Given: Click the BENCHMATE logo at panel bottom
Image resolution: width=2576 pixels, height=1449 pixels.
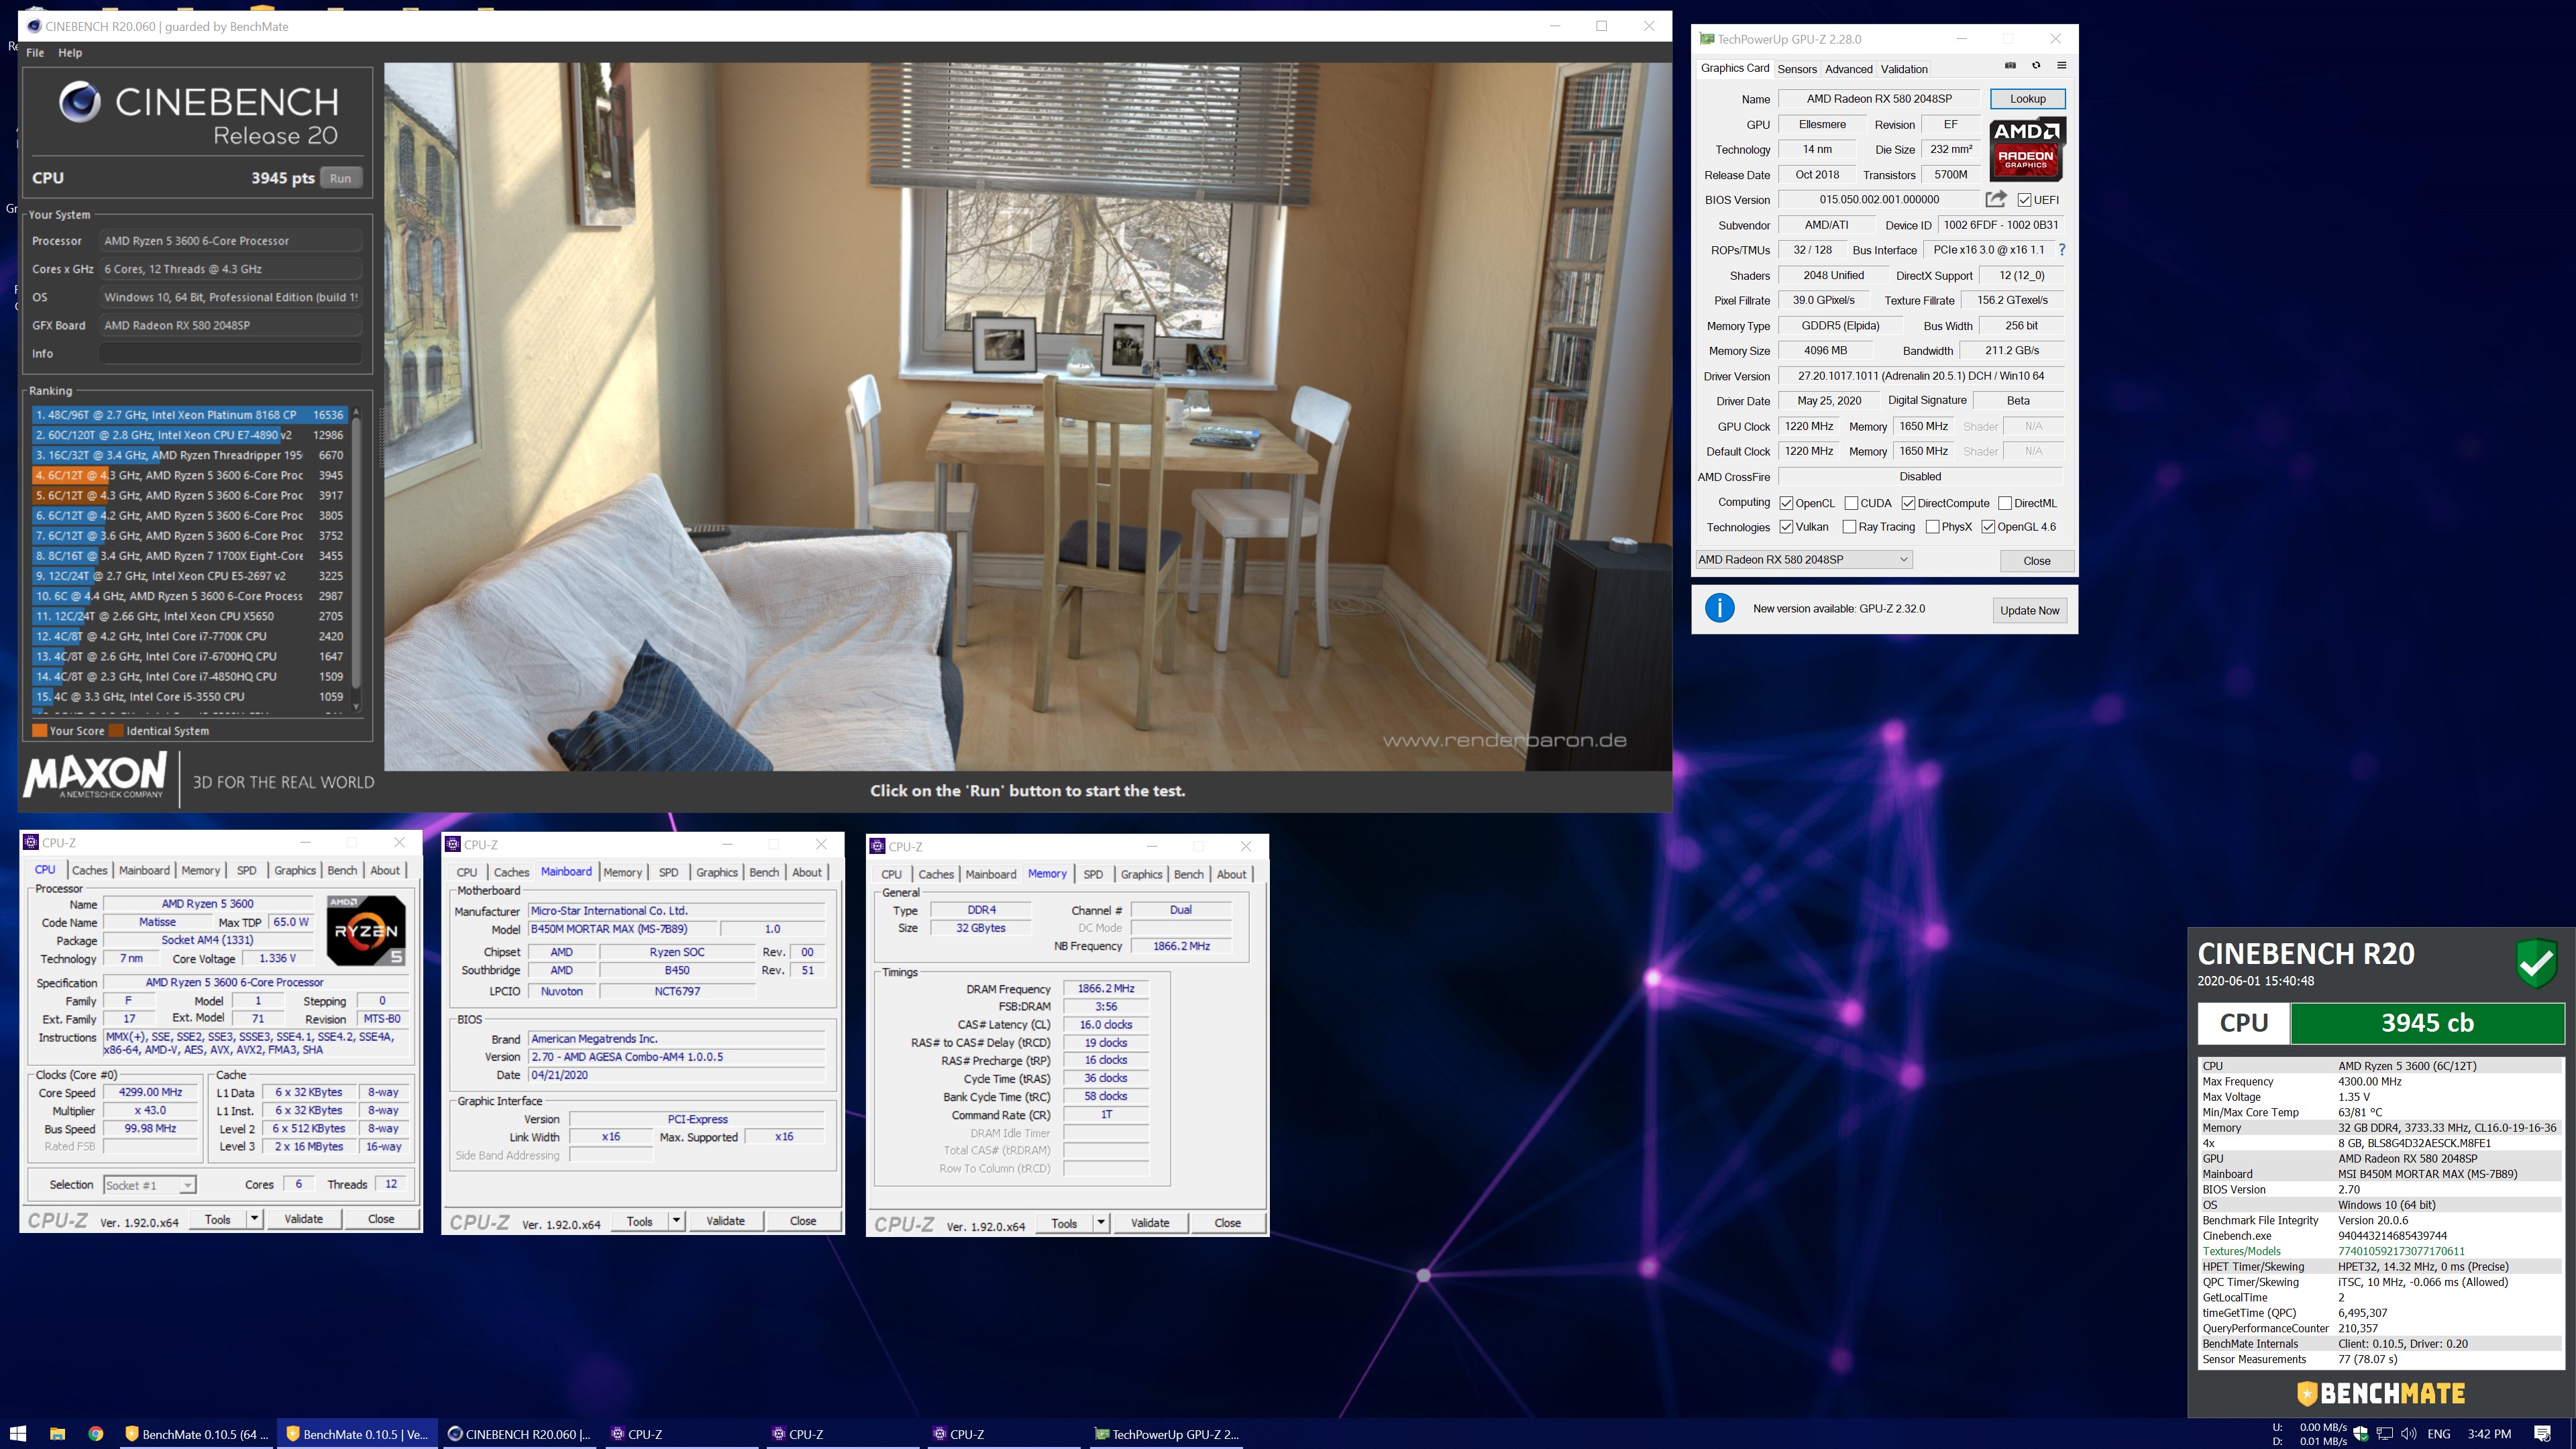Looking at the screenshot, I should tap(2382, 1393).
